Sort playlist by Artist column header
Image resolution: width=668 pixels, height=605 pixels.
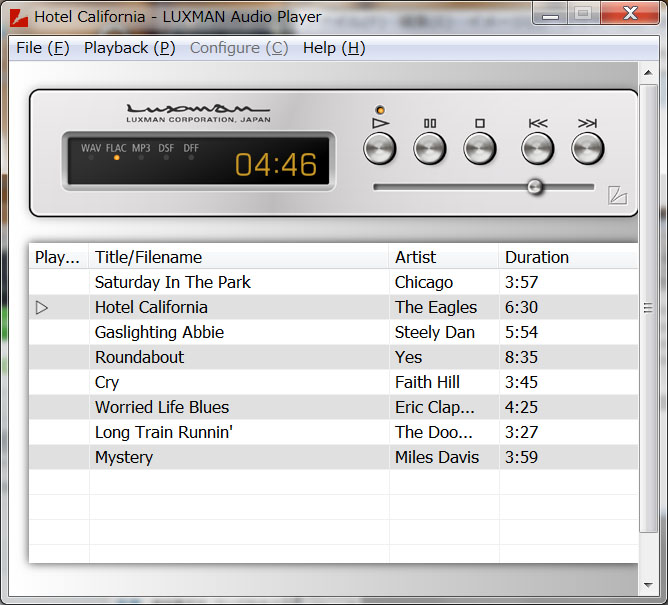443,257
